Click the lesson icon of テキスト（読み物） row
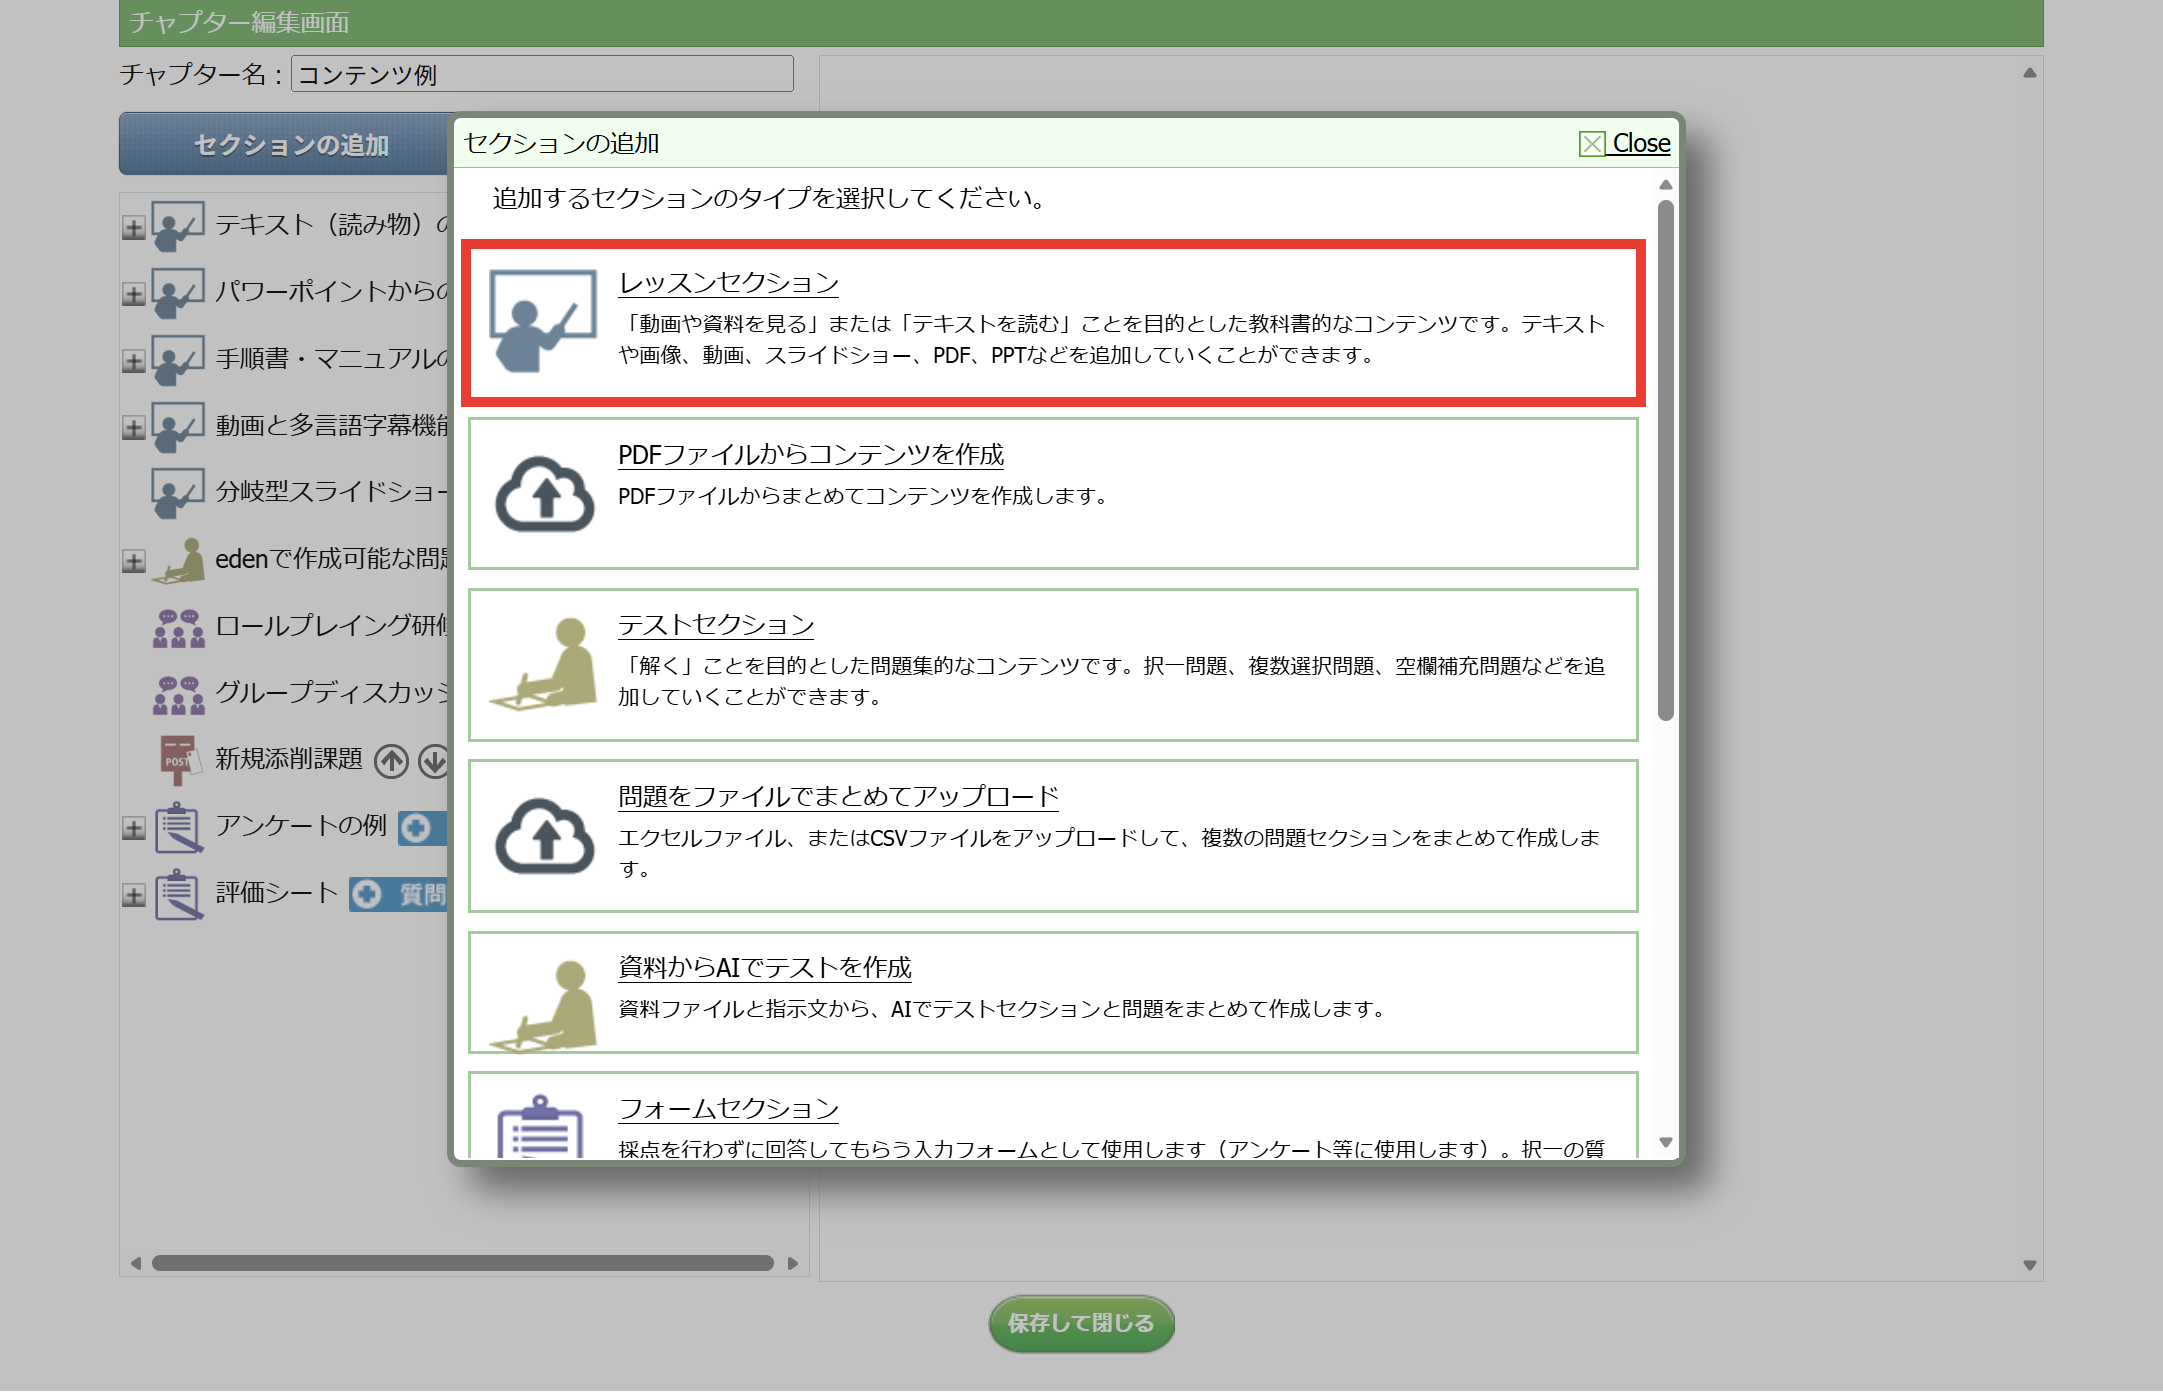Image resolution: width=2163 pixels, height=1393 pixels. [178, 226]
